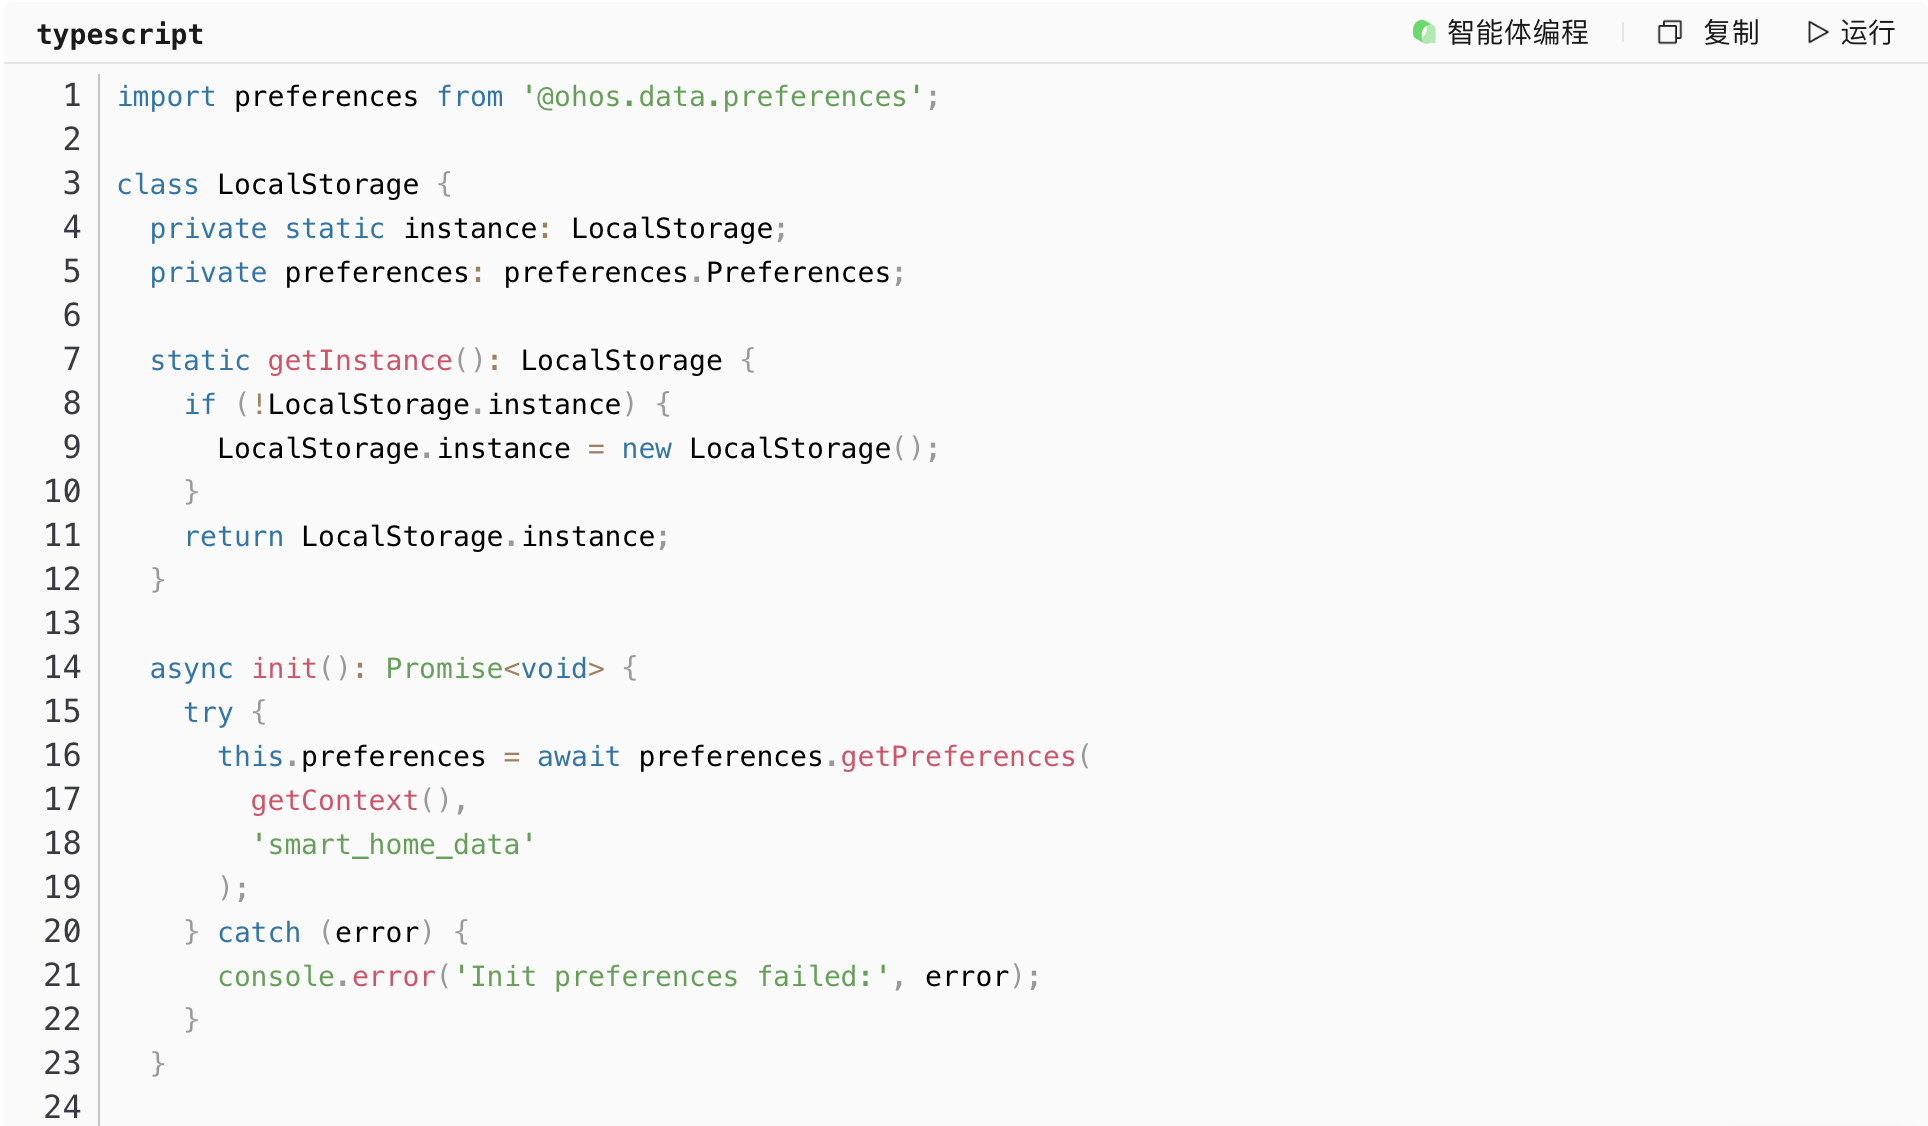Click the init method name
This screenshot has width=1928, height=1126.
coord(284,669)
